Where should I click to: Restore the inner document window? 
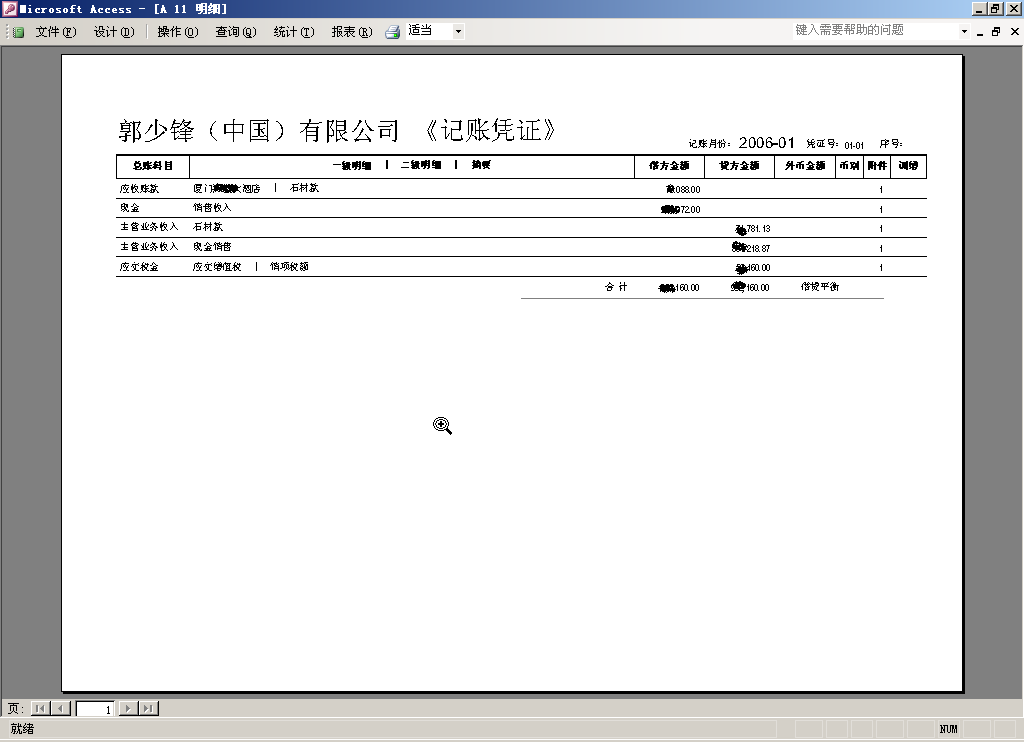pyautogui.click(x=996, y=31)
